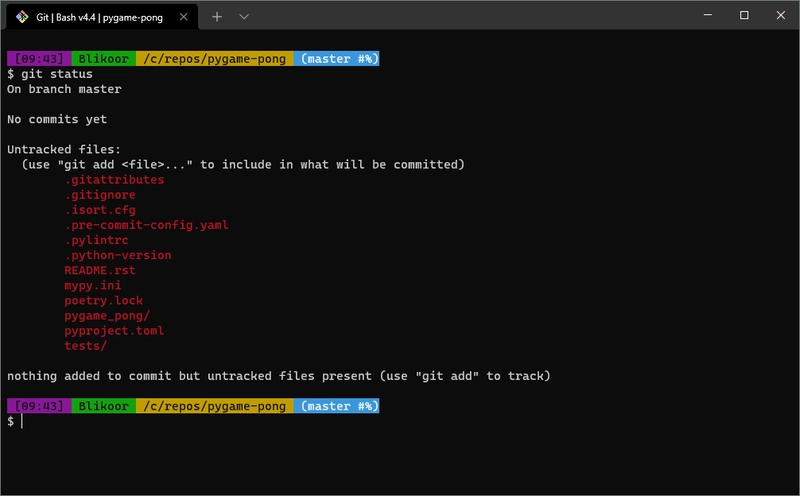Click the 'git status' command text
This screenshot has width=800, height=496.
tap(57, 74)
